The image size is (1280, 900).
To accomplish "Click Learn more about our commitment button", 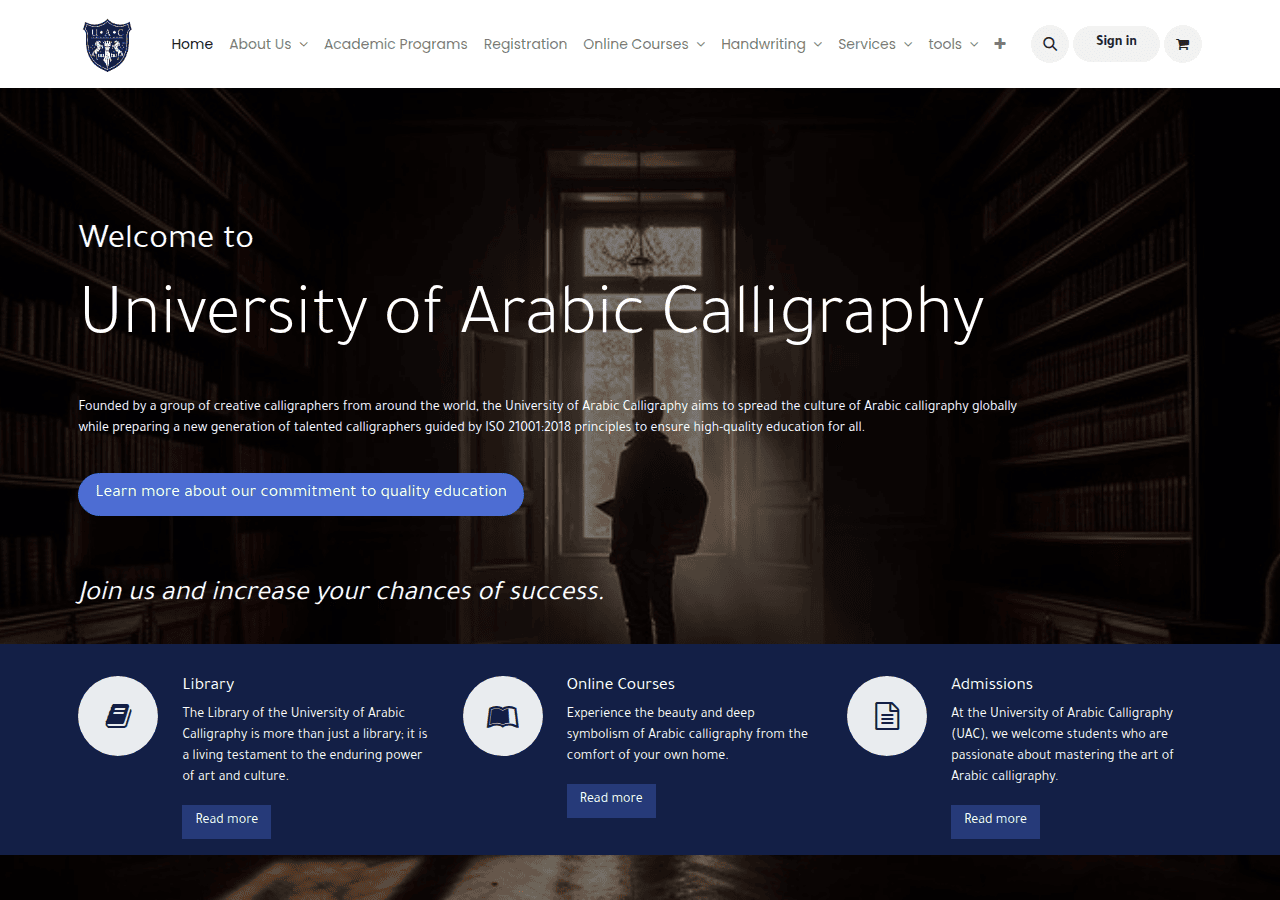I will click(x=301, y=494).
